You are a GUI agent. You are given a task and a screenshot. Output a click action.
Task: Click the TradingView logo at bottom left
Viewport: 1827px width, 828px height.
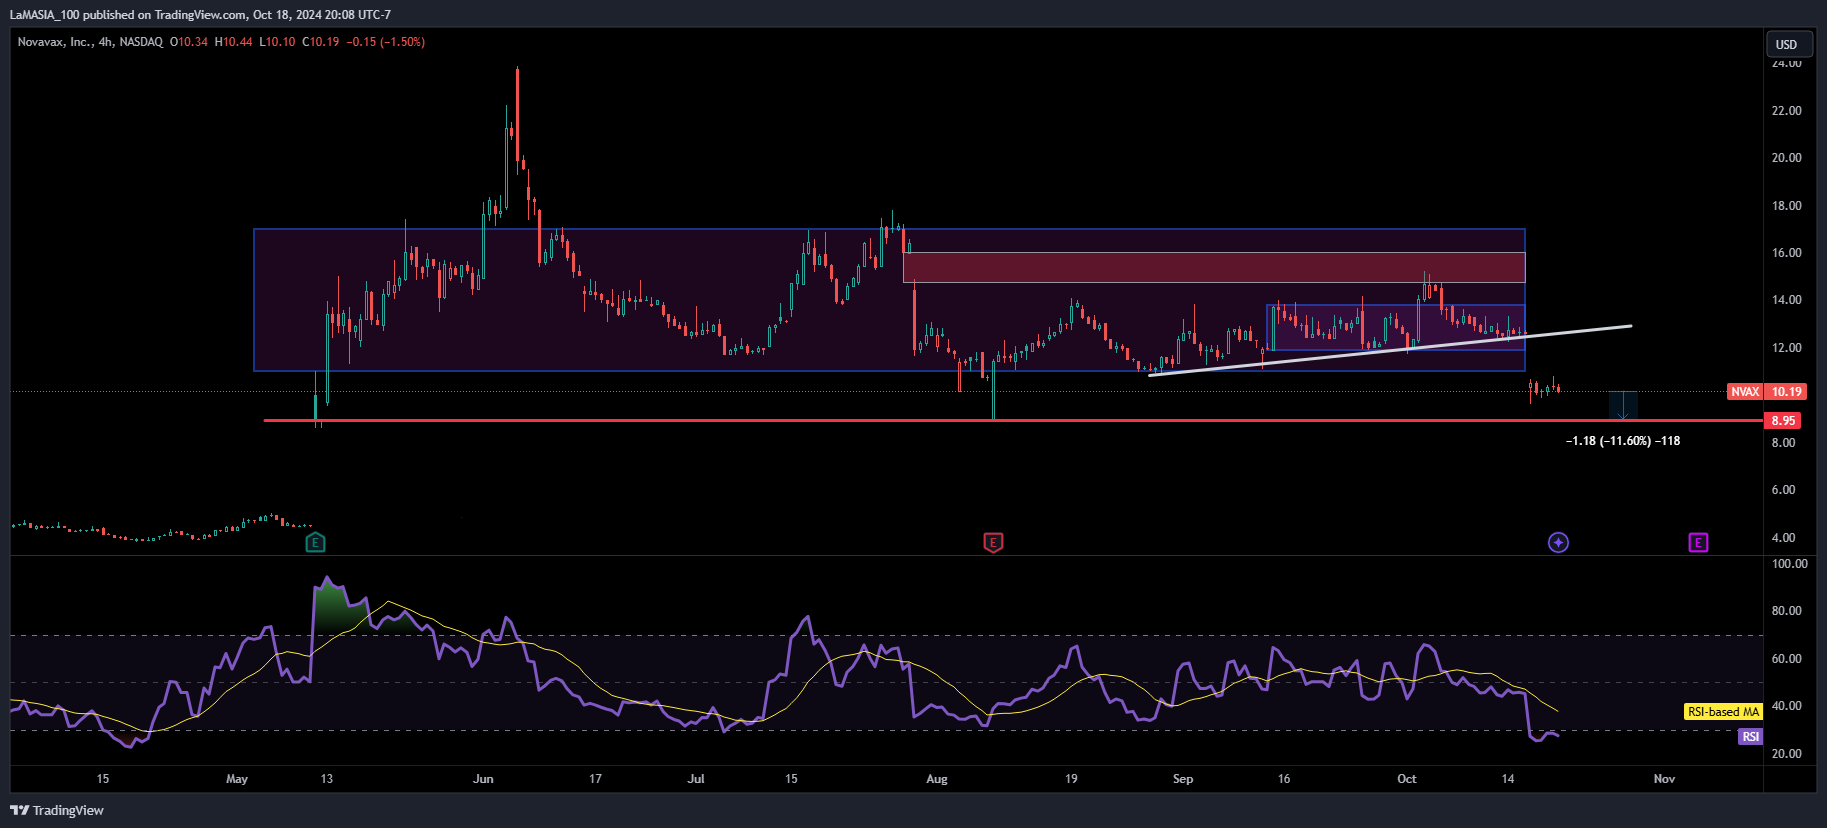(x=57, y=810)
